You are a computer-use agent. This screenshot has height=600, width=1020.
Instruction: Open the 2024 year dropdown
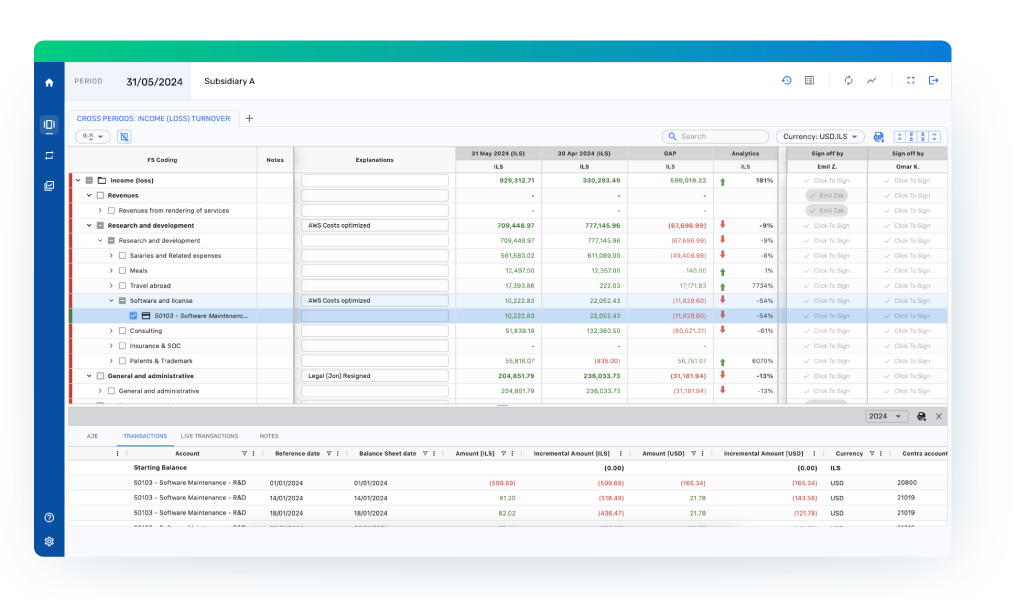click(x=886, y=416)
